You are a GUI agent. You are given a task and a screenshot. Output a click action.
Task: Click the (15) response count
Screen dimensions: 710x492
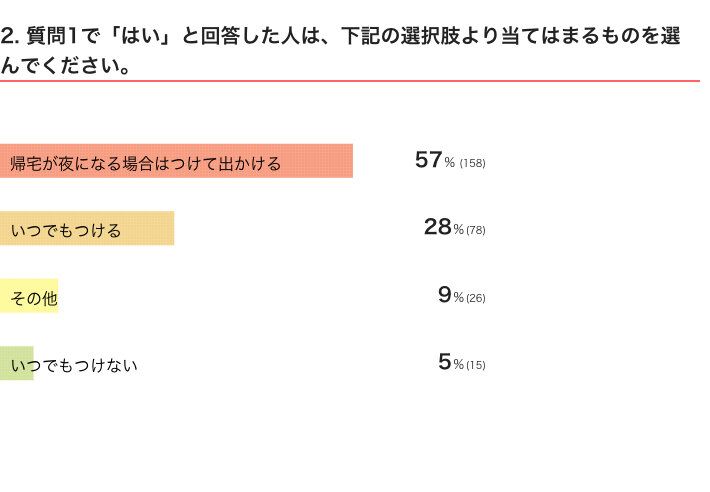pos(476,365)
